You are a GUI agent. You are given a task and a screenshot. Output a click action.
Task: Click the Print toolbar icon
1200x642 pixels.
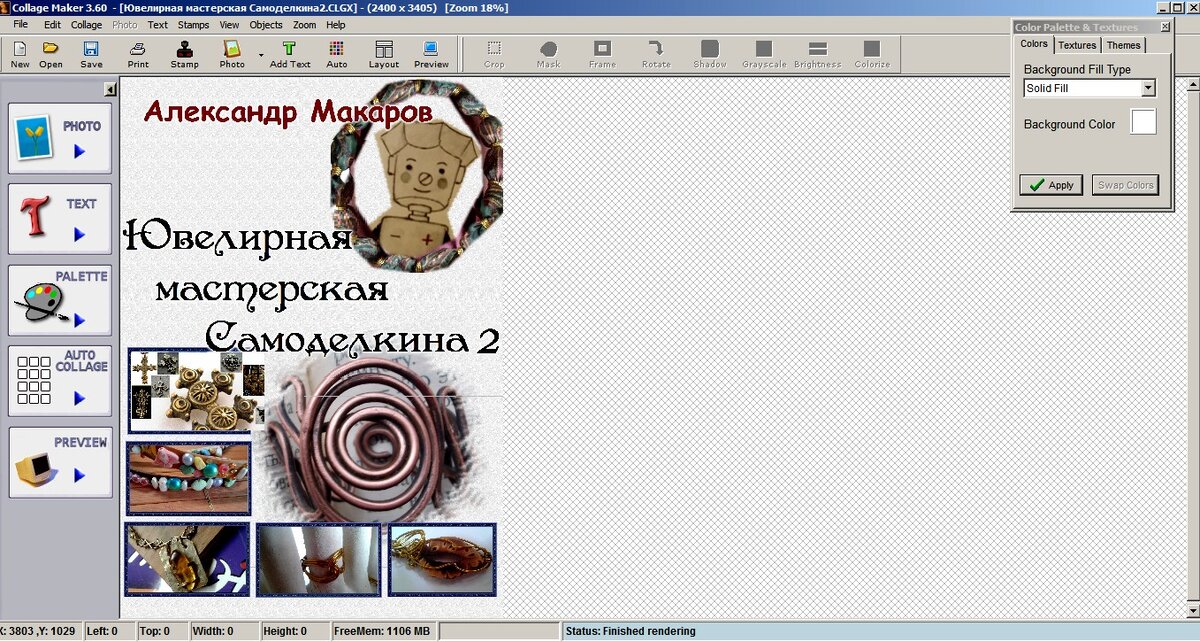click(x=138, y=54)
